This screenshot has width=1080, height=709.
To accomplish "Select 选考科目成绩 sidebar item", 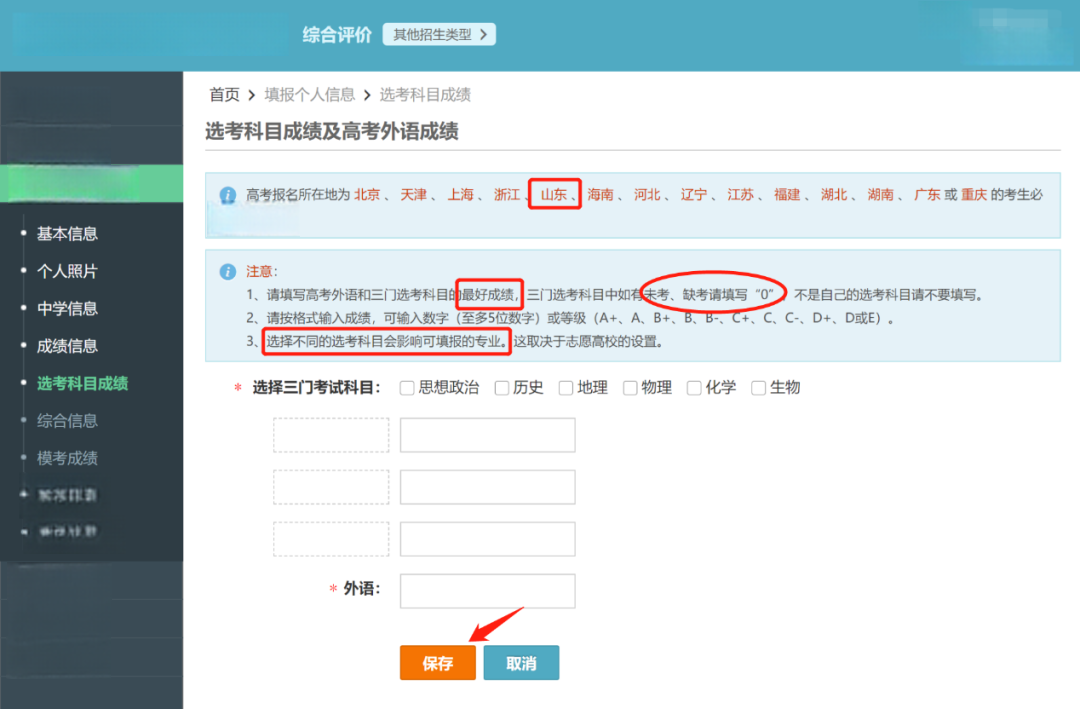I will coord(83,383).
